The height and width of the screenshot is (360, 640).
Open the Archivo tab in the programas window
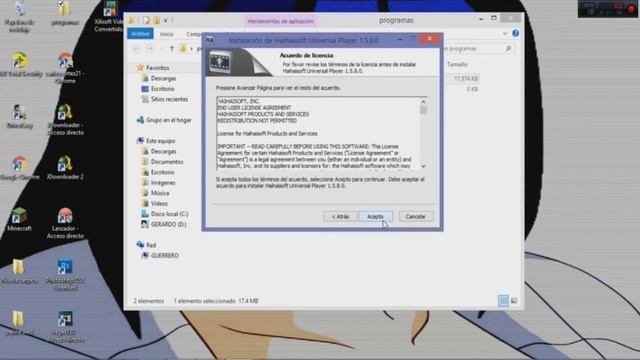pos(140,34)
